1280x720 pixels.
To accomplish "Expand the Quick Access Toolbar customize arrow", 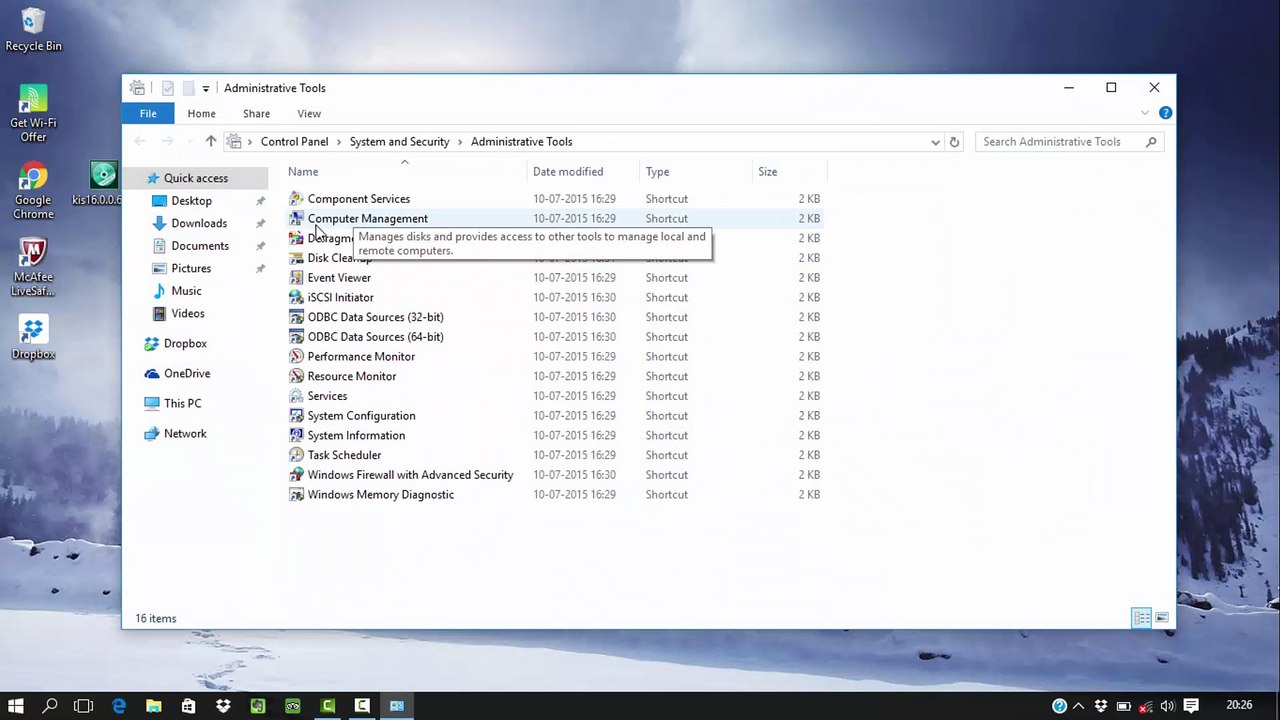I will pyautogui.click(x=205, y=88).
